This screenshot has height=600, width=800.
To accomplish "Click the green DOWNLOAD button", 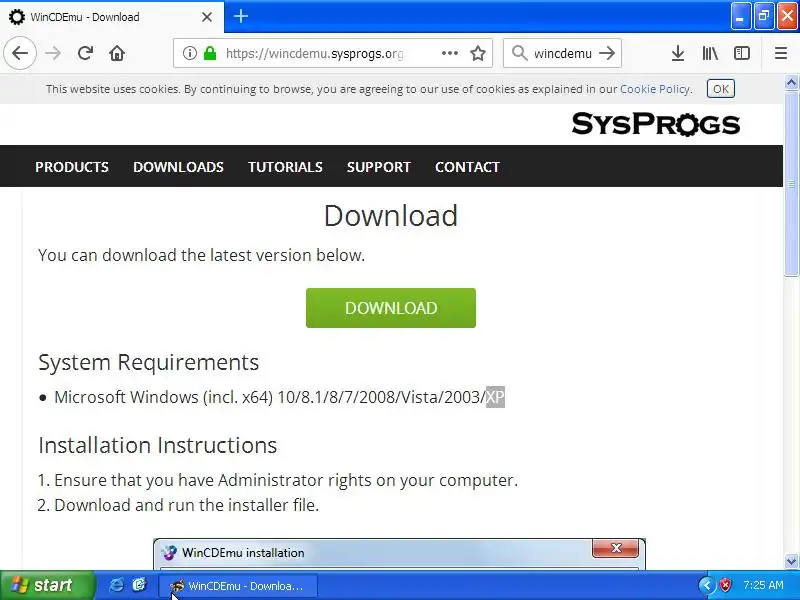I will coord(391,308).
